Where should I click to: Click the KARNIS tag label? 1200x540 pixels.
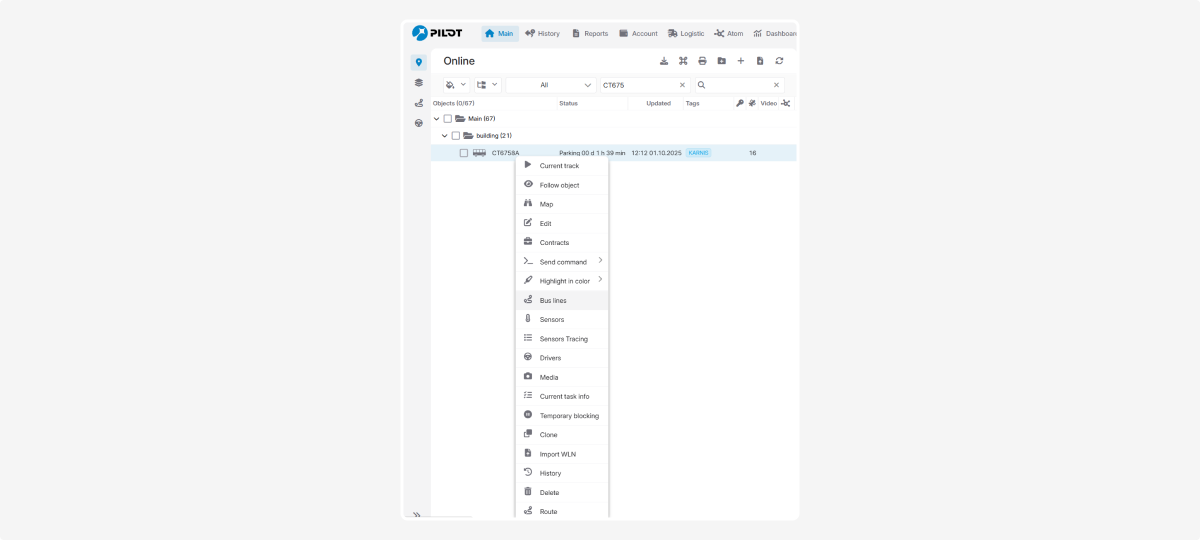[698, 153]
